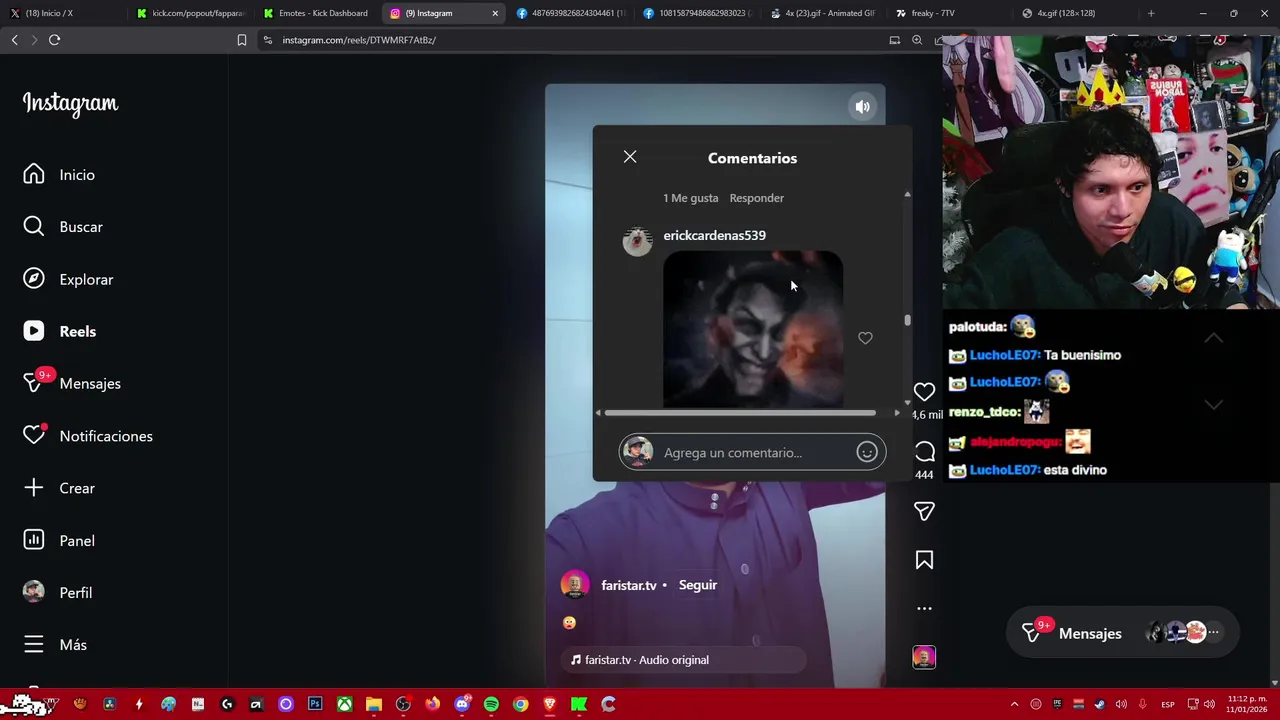The height and width of the screenshot is (720, 1280).
Task: Expand the Más menu
Action: click(x=55, y=645)
